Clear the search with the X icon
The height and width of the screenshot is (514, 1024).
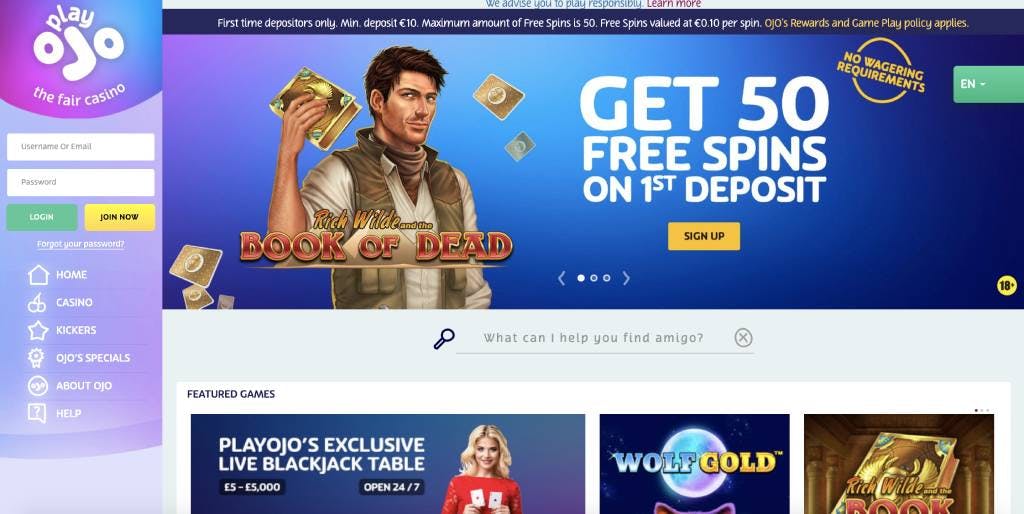tap(743, 338)
